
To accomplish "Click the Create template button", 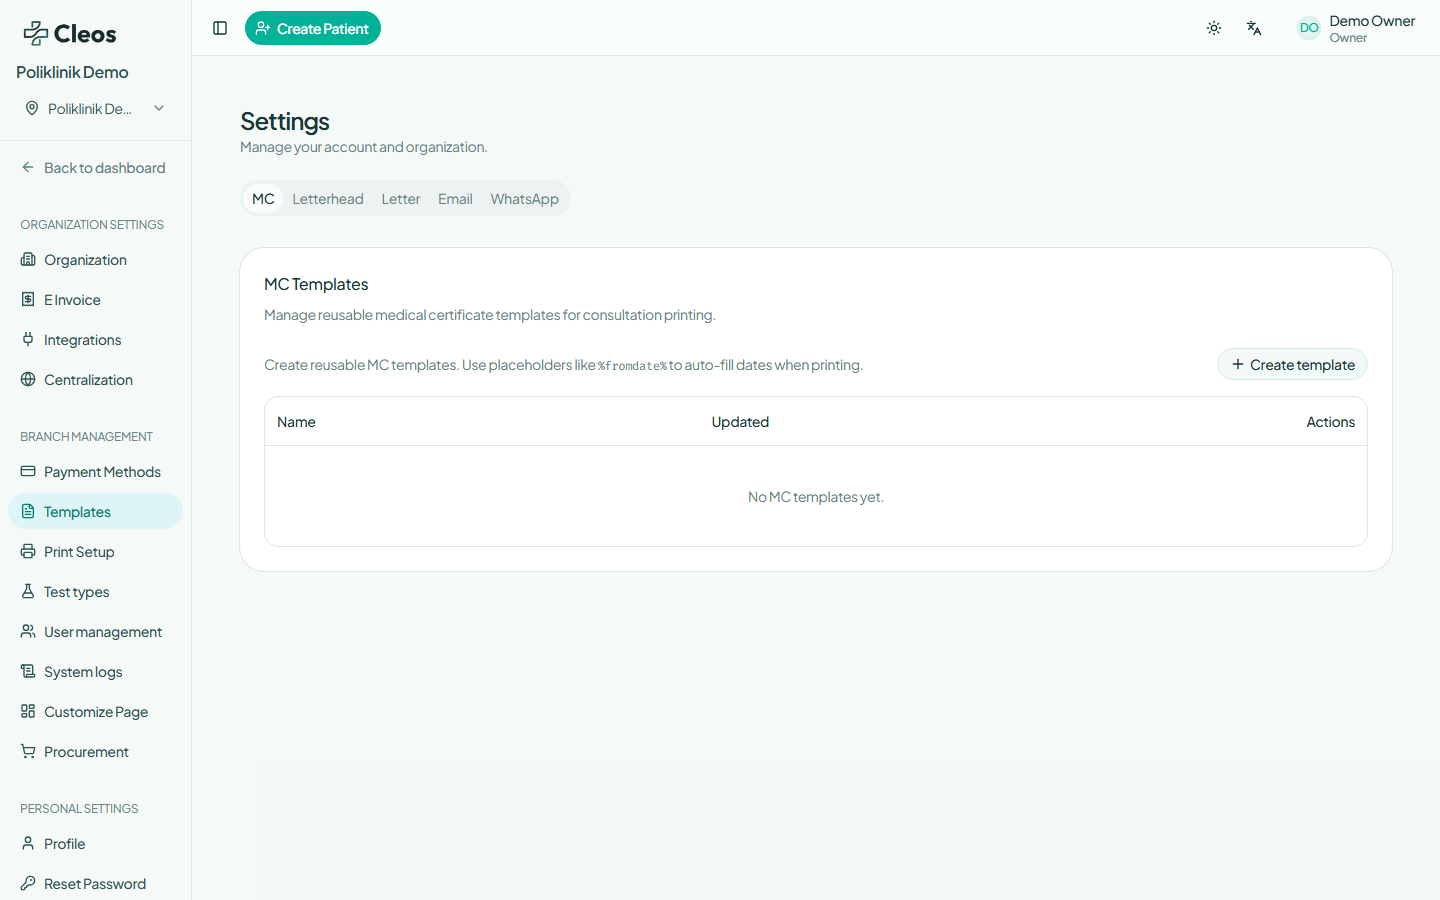I will tap(1292, 365).
